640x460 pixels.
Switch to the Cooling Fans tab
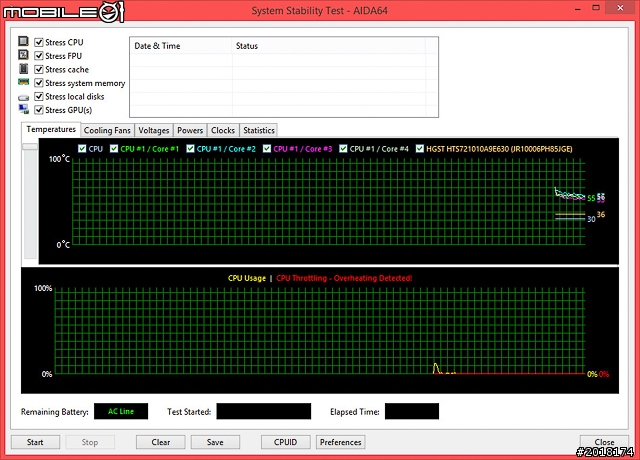pos(107,130)
